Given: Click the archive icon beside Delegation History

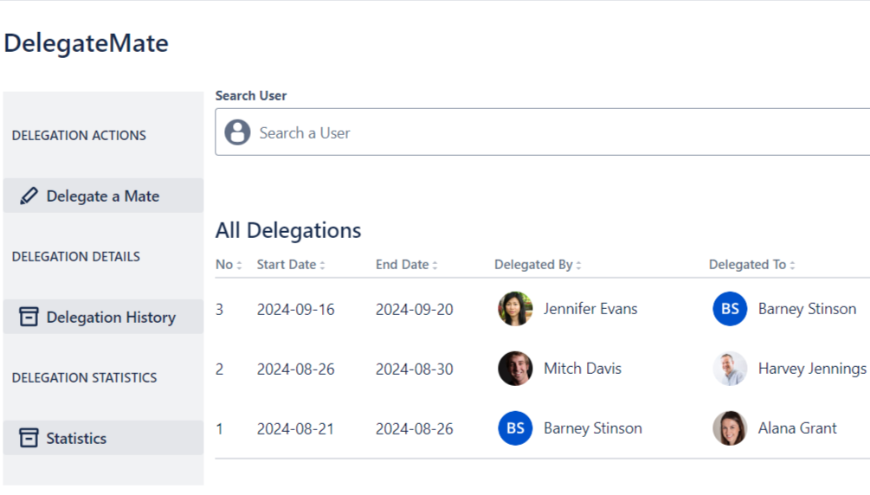Looking at the screenshot, I should 29,317.
